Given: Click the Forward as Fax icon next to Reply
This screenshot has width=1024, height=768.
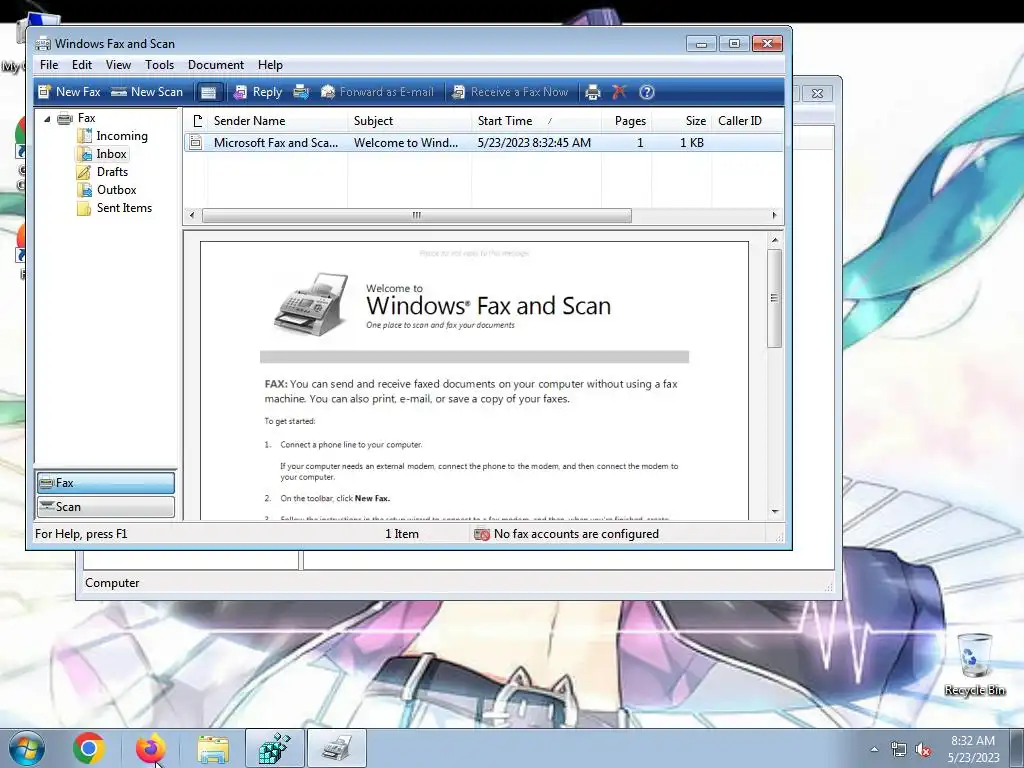Looking at the screenshot, I should click(301, 92).
